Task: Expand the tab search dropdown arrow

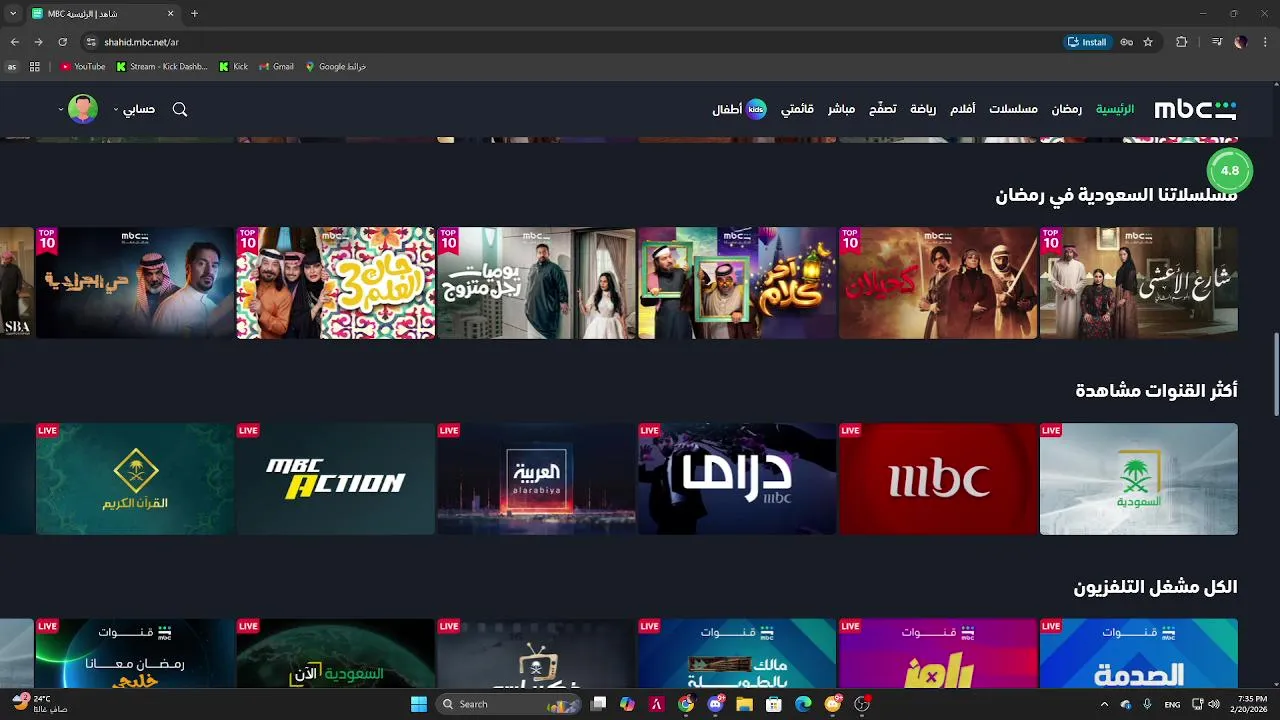Action: pyautogui.click(x=12, y=14)
